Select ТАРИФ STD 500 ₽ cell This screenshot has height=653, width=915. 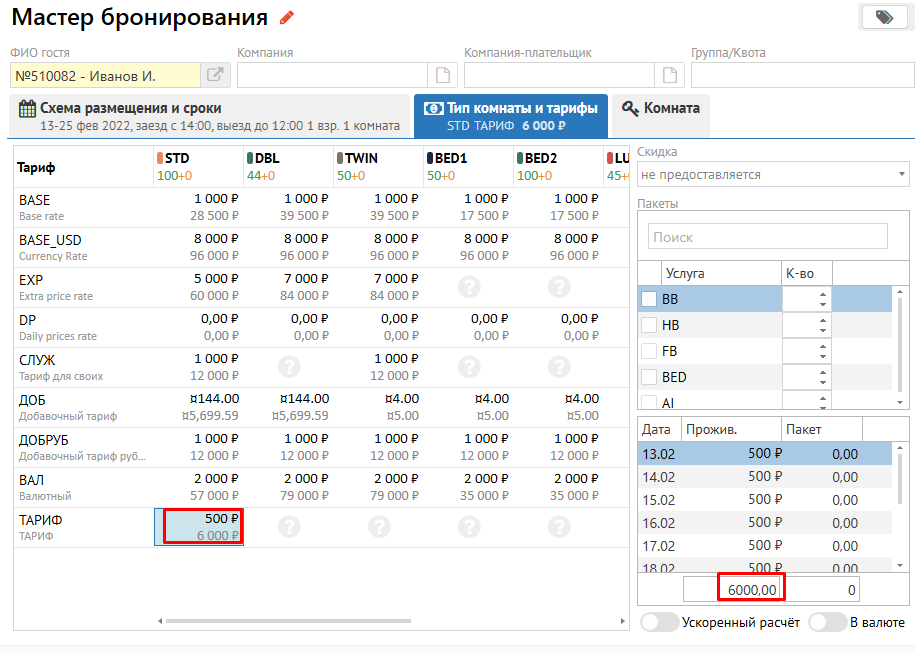[198, 527]
